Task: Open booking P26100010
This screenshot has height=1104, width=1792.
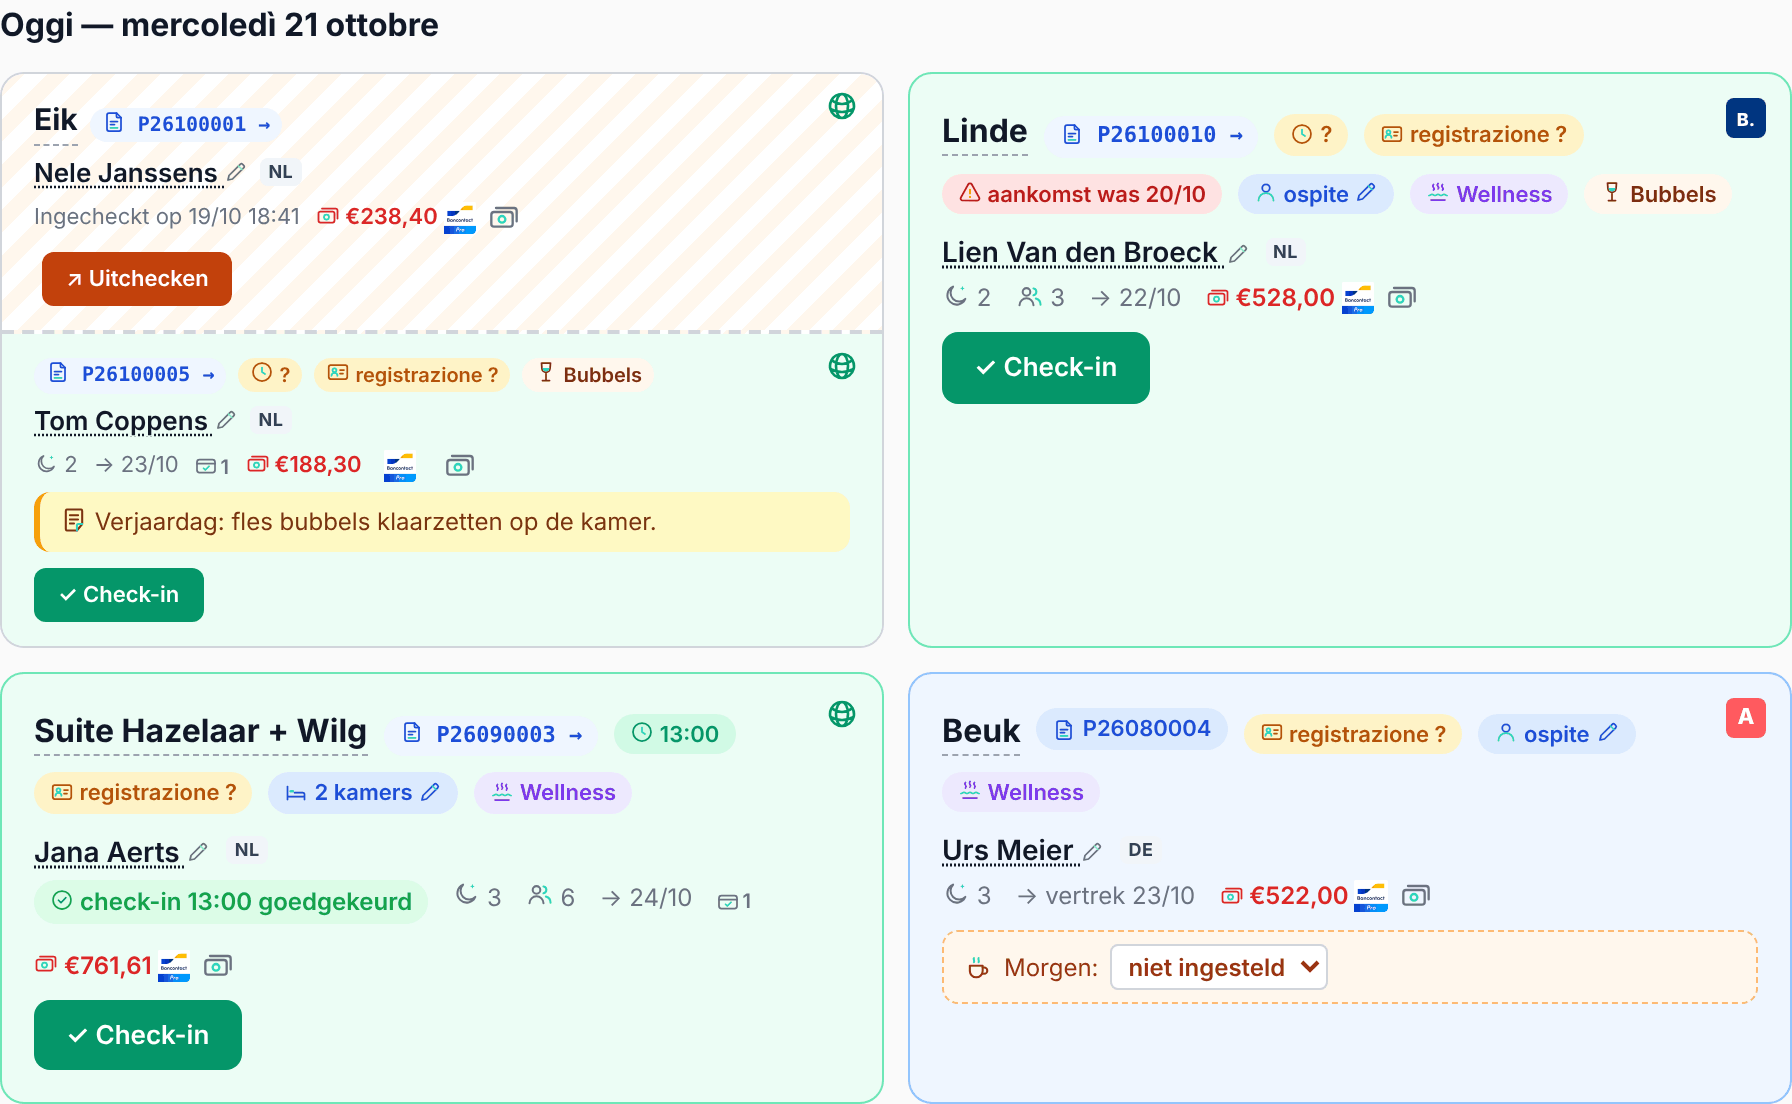Action: [1152, 135]
